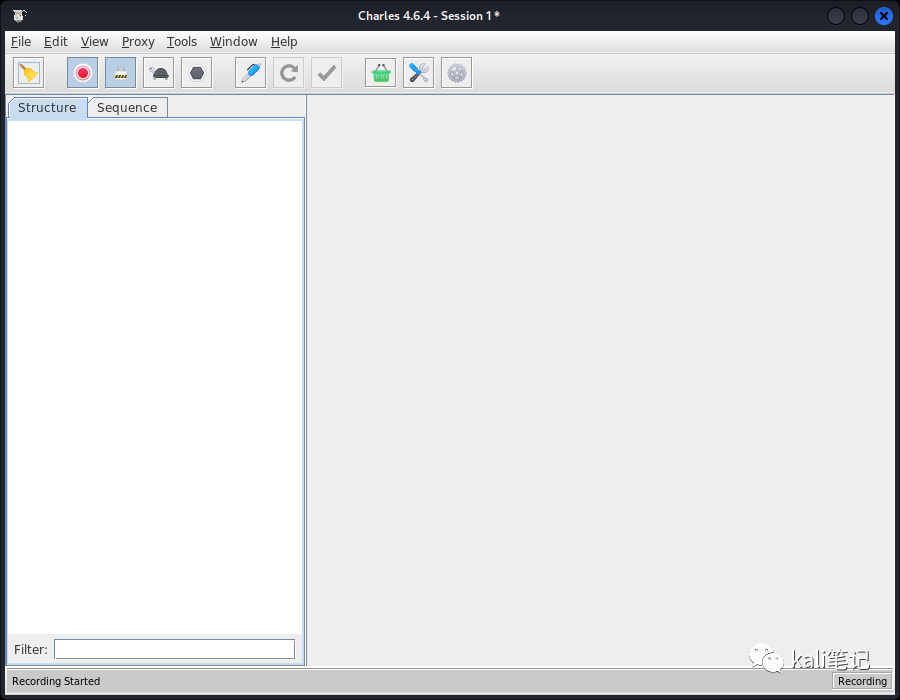Open the Help menu
Image resolution: width=900 pixels, height=700 pixels.
click(x=284, y=42)
